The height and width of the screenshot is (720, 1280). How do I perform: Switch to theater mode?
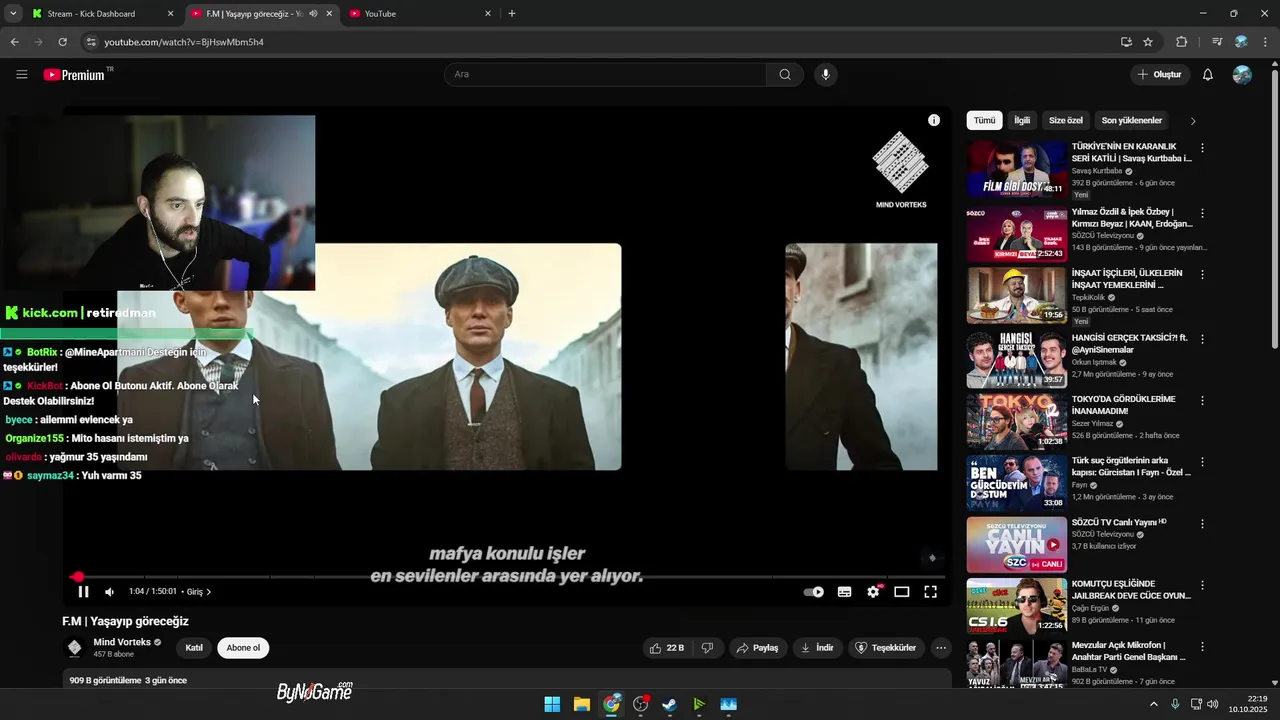(x=901, y=592)
